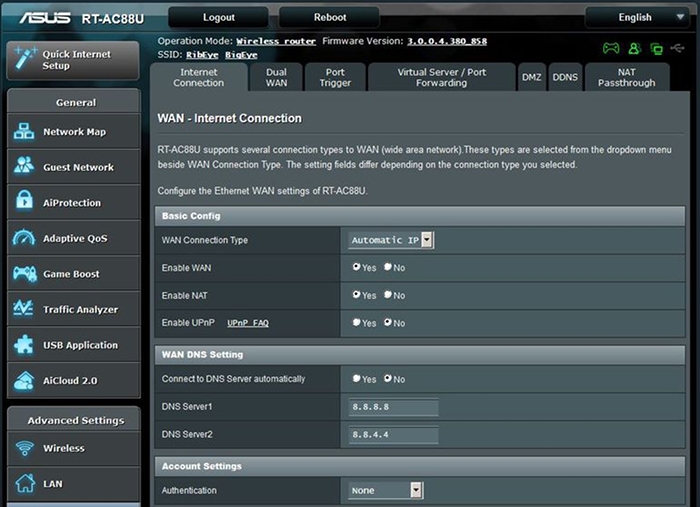This screenshot has width=700, height=507.
Task: Click the Reboot button
Action: coord(329,17)
